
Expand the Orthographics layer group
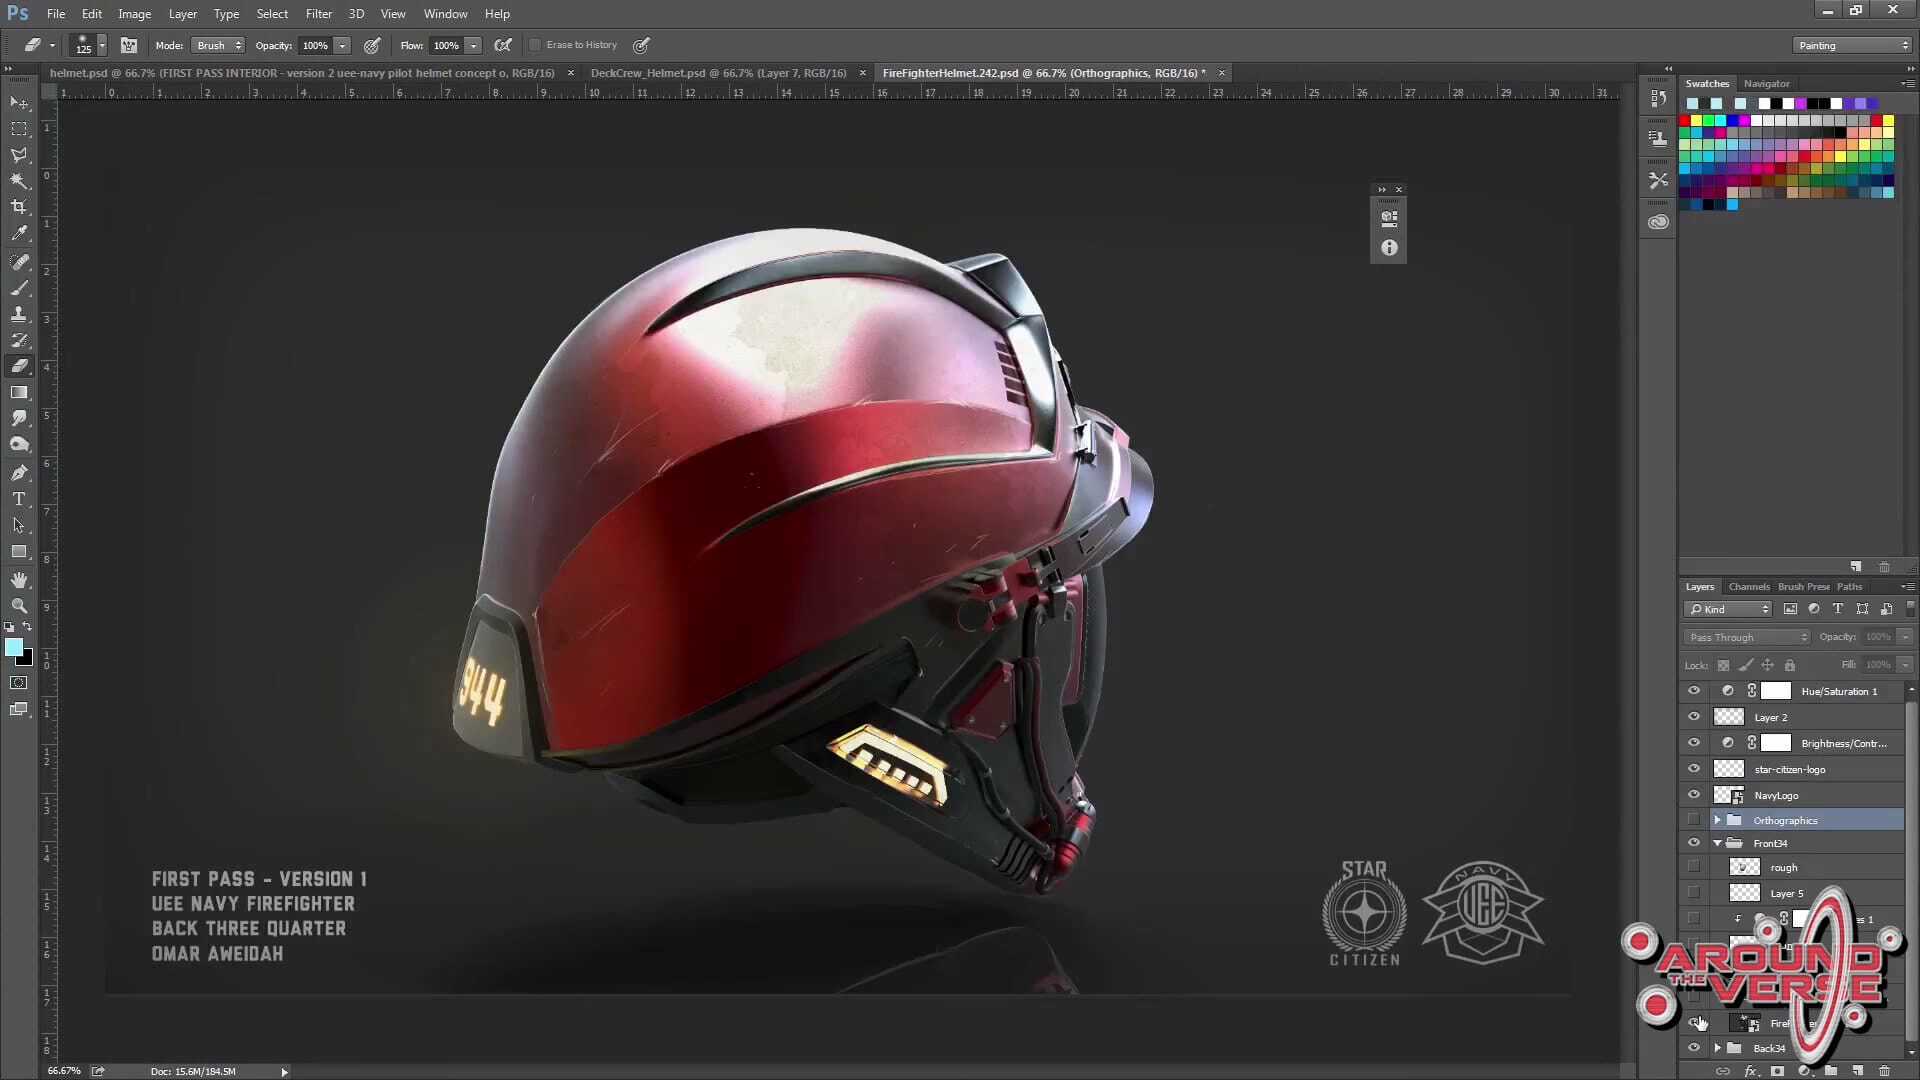[x=1718, y=820]
